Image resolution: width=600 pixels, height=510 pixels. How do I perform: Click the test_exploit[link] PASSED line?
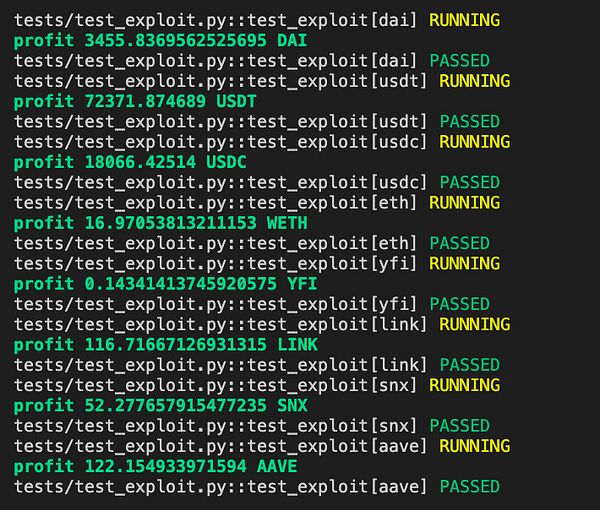[257, 365]
